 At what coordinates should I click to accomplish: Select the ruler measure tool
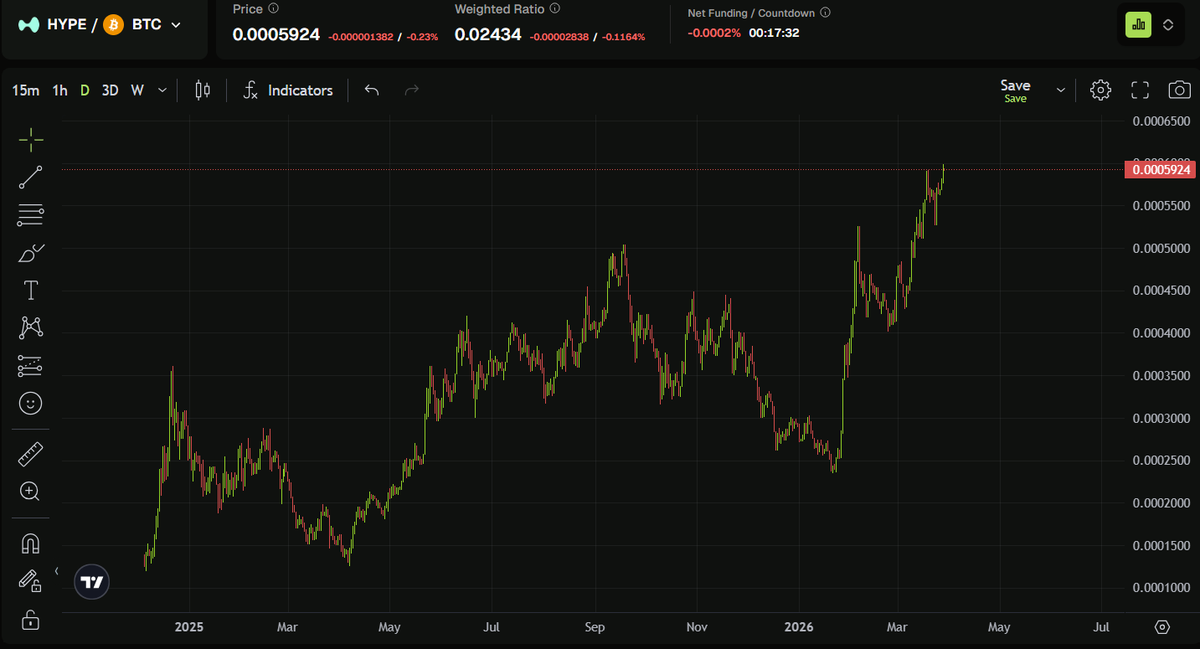pyautogui.click(x=31, y=455)
